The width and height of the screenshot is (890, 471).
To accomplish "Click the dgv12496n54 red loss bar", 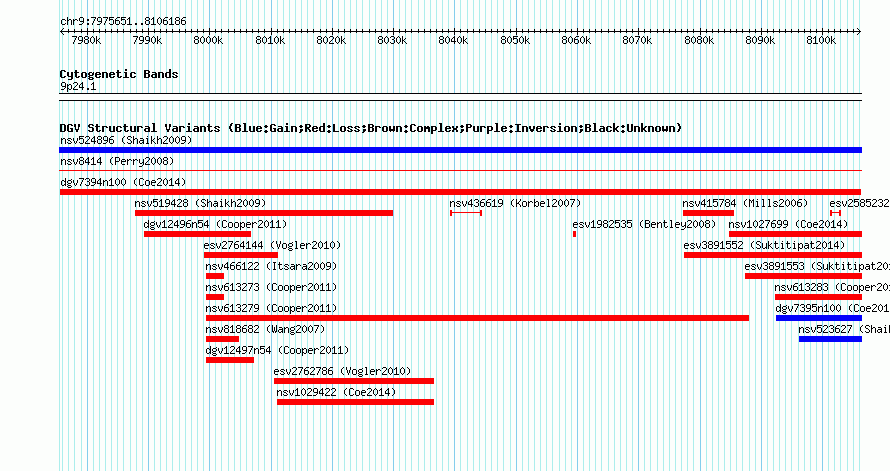I will click(x=198, y=234).
